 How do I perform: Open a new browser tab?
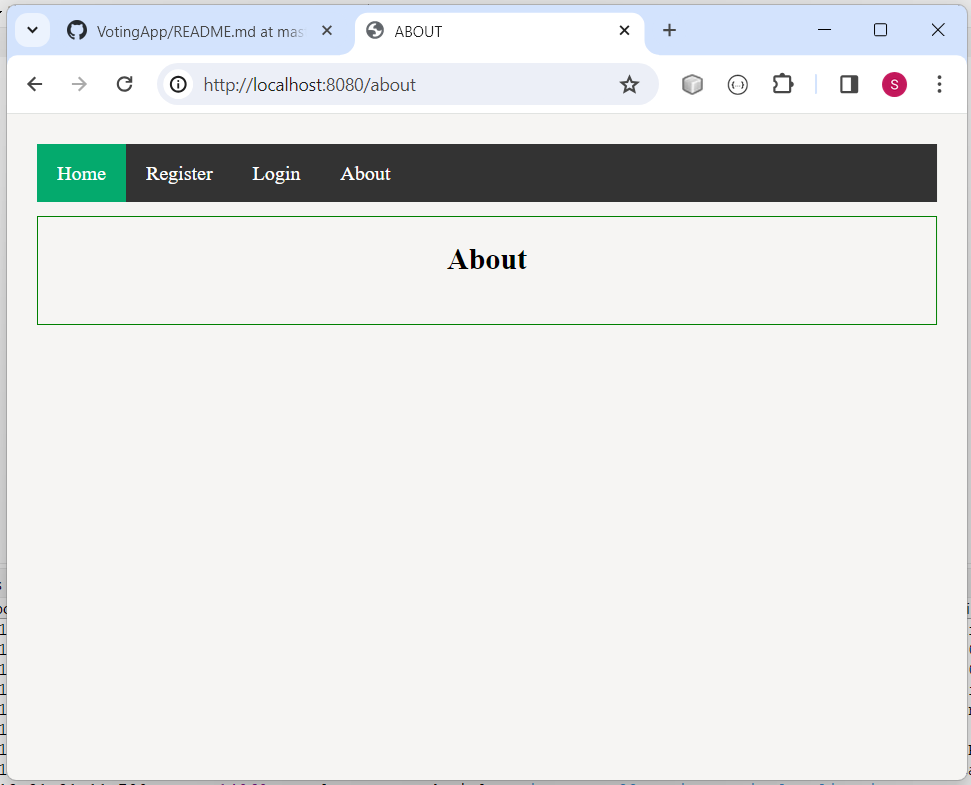669,30
